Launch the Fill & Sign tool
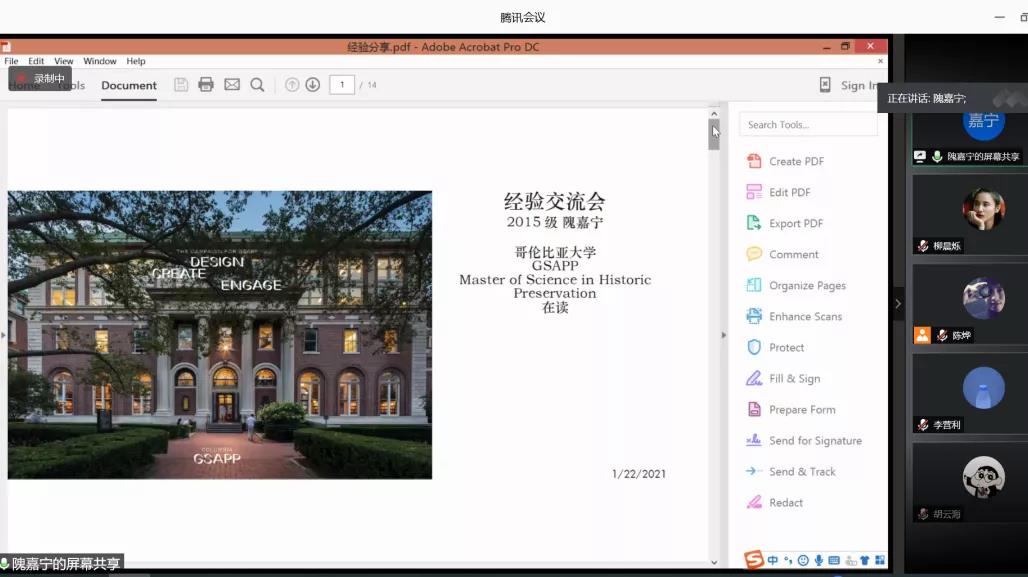 pos(794,378)
